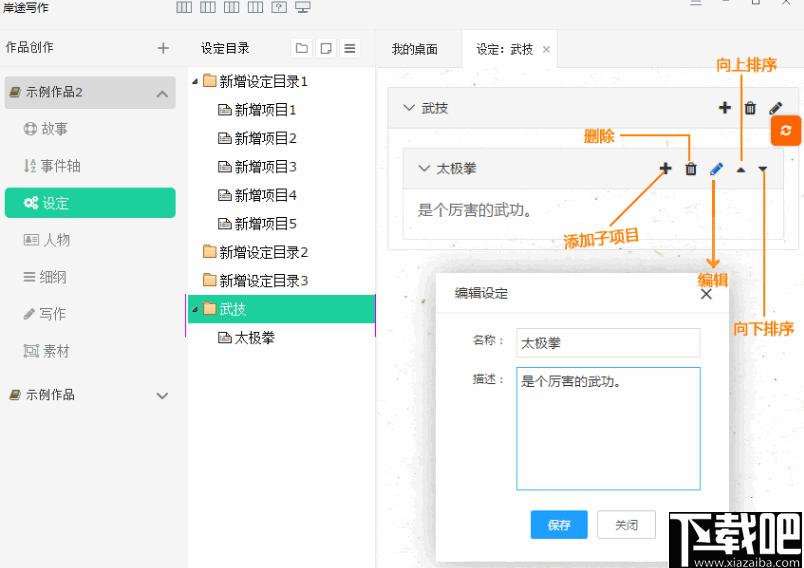This screenshot has height=568, width=804.
Task: Click the monitor display icon in title bar
Action: pyautogui.click(x=303, y=7)
